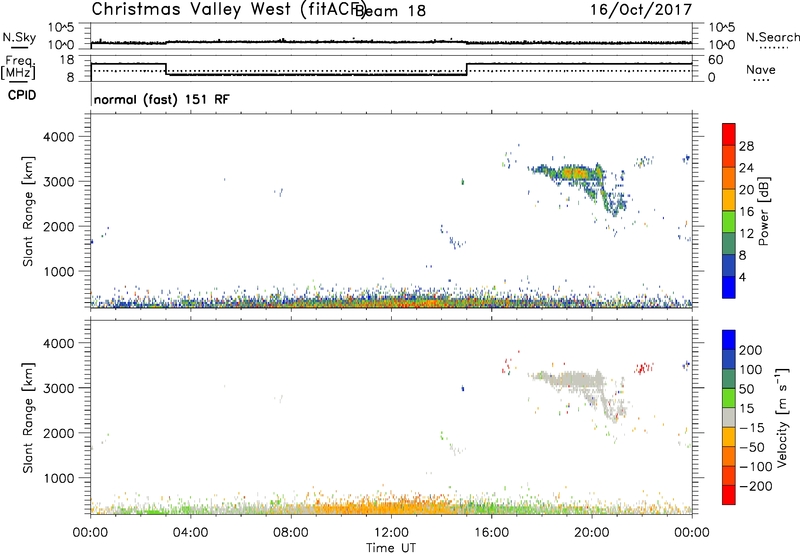Click the 'Freq. [MHz]' axis label
The width and height of the screenshot is (800, 554).
click(x=20, y=68)
